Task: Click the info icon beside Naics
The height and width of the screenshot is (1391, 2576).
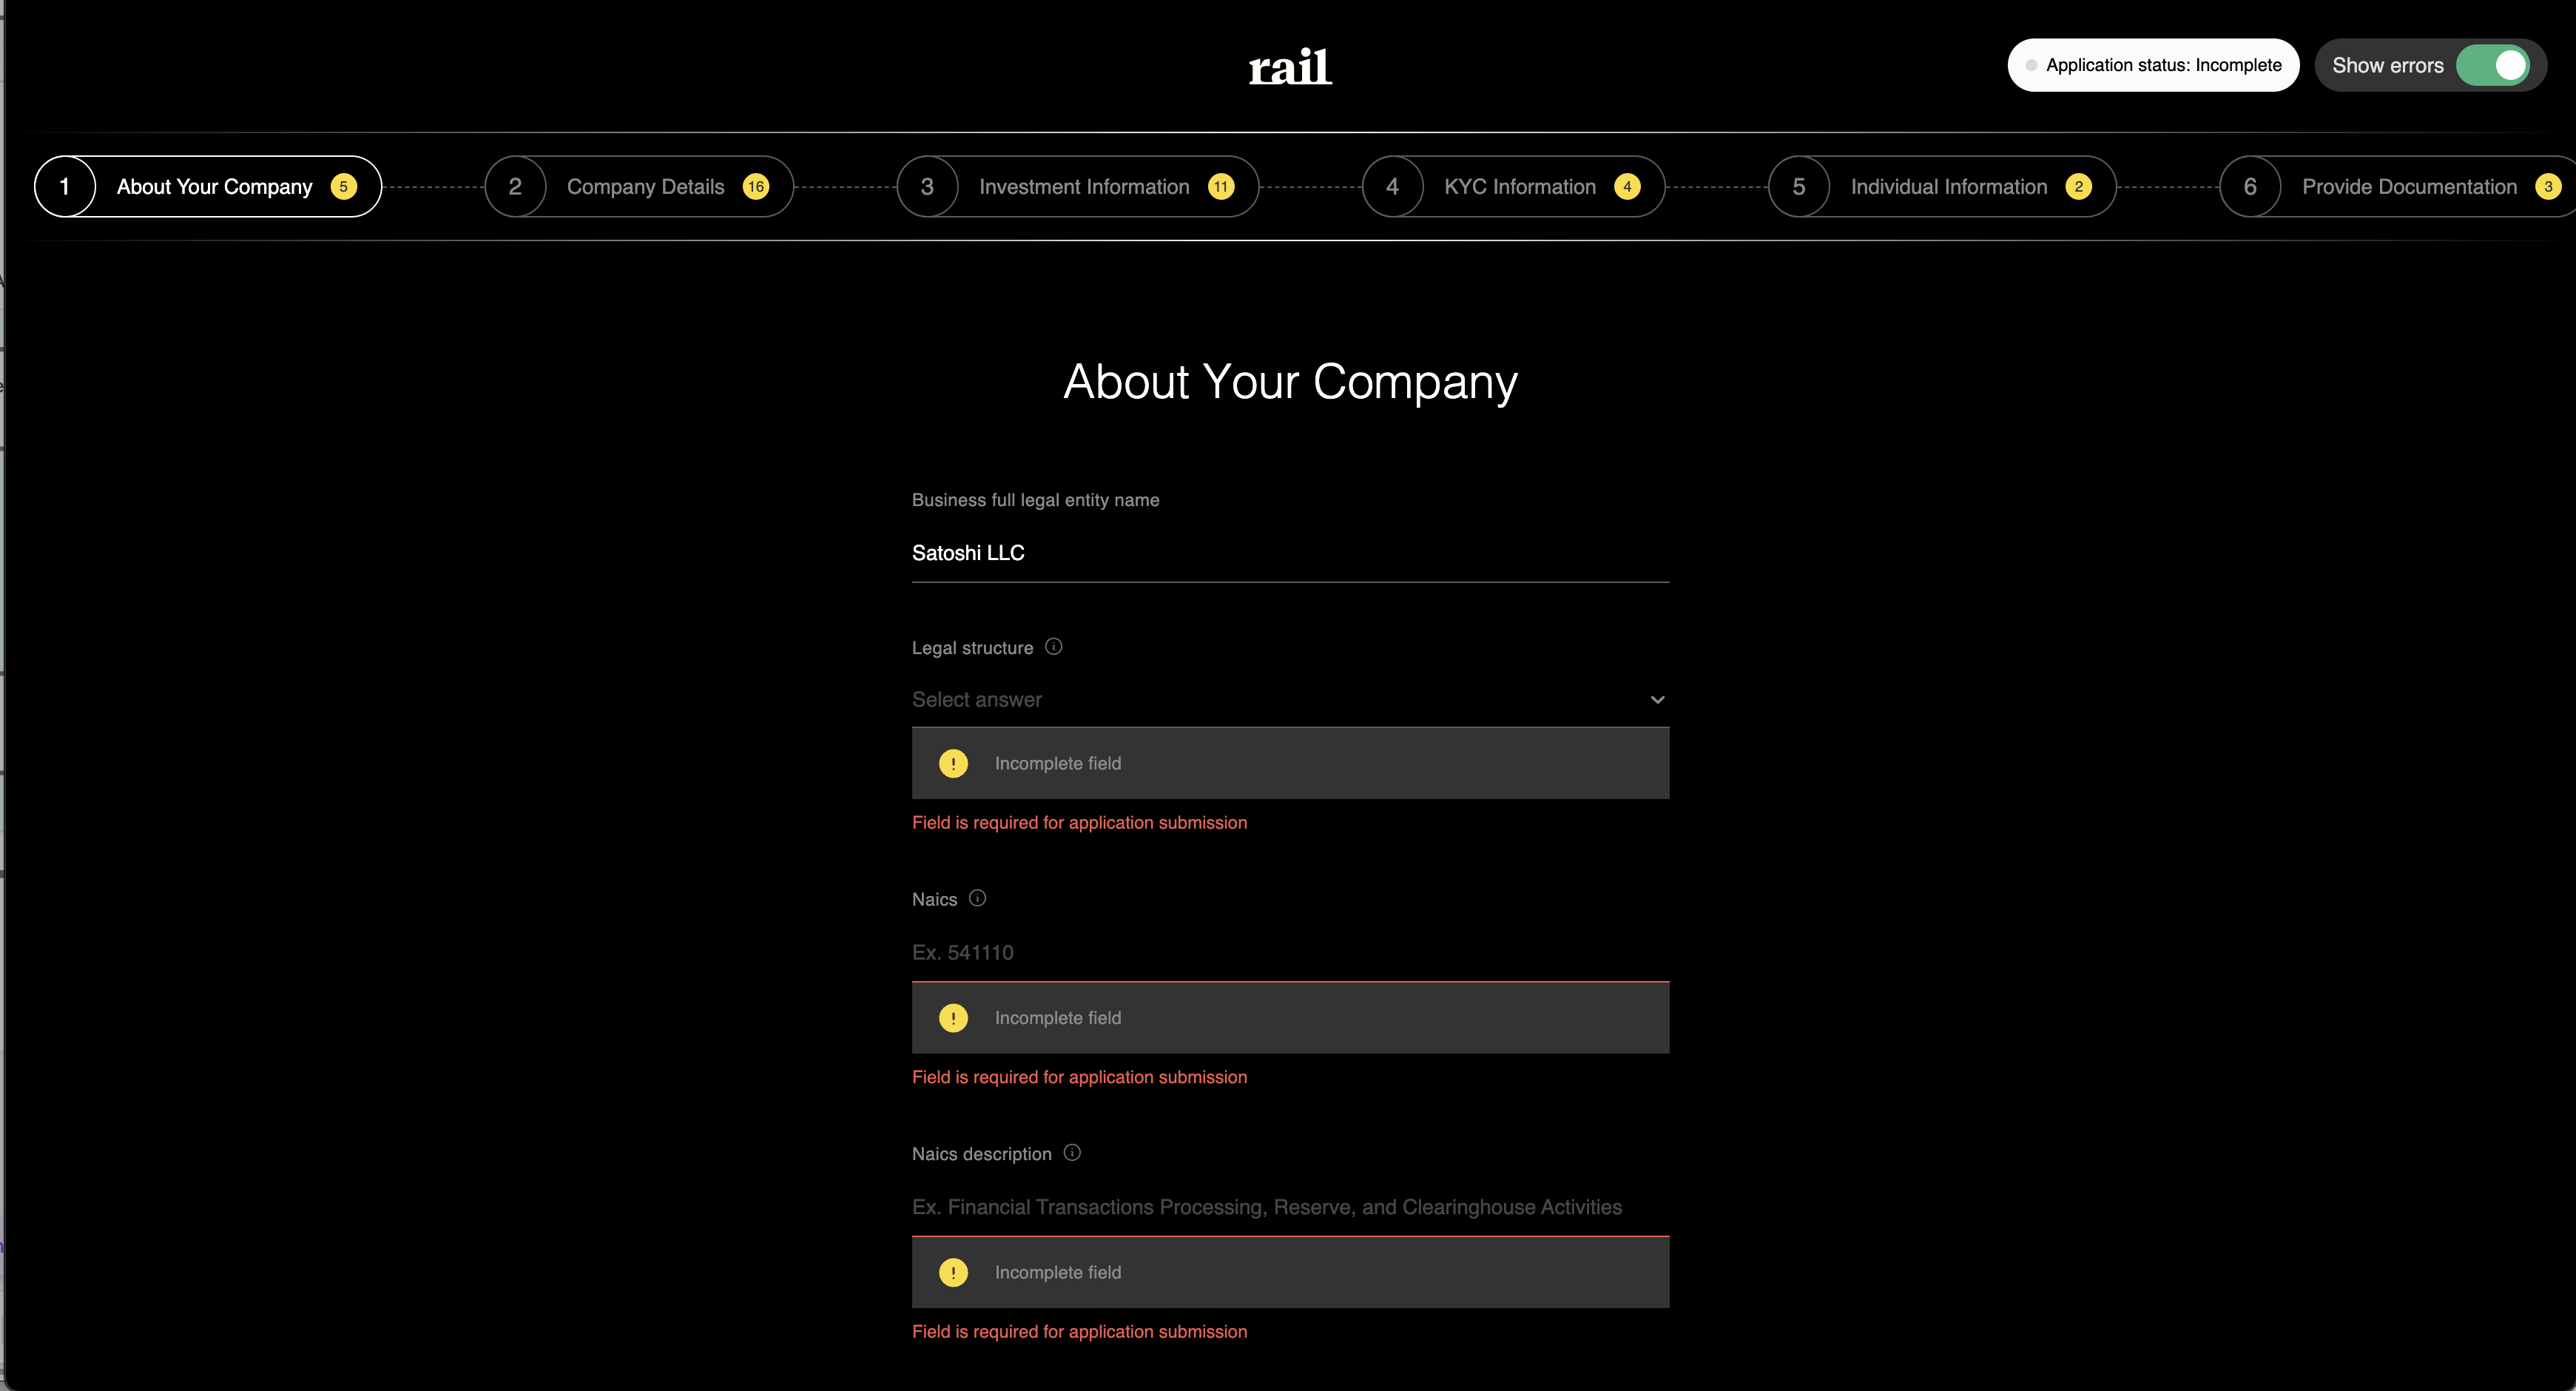Action: tap(978, 898)
